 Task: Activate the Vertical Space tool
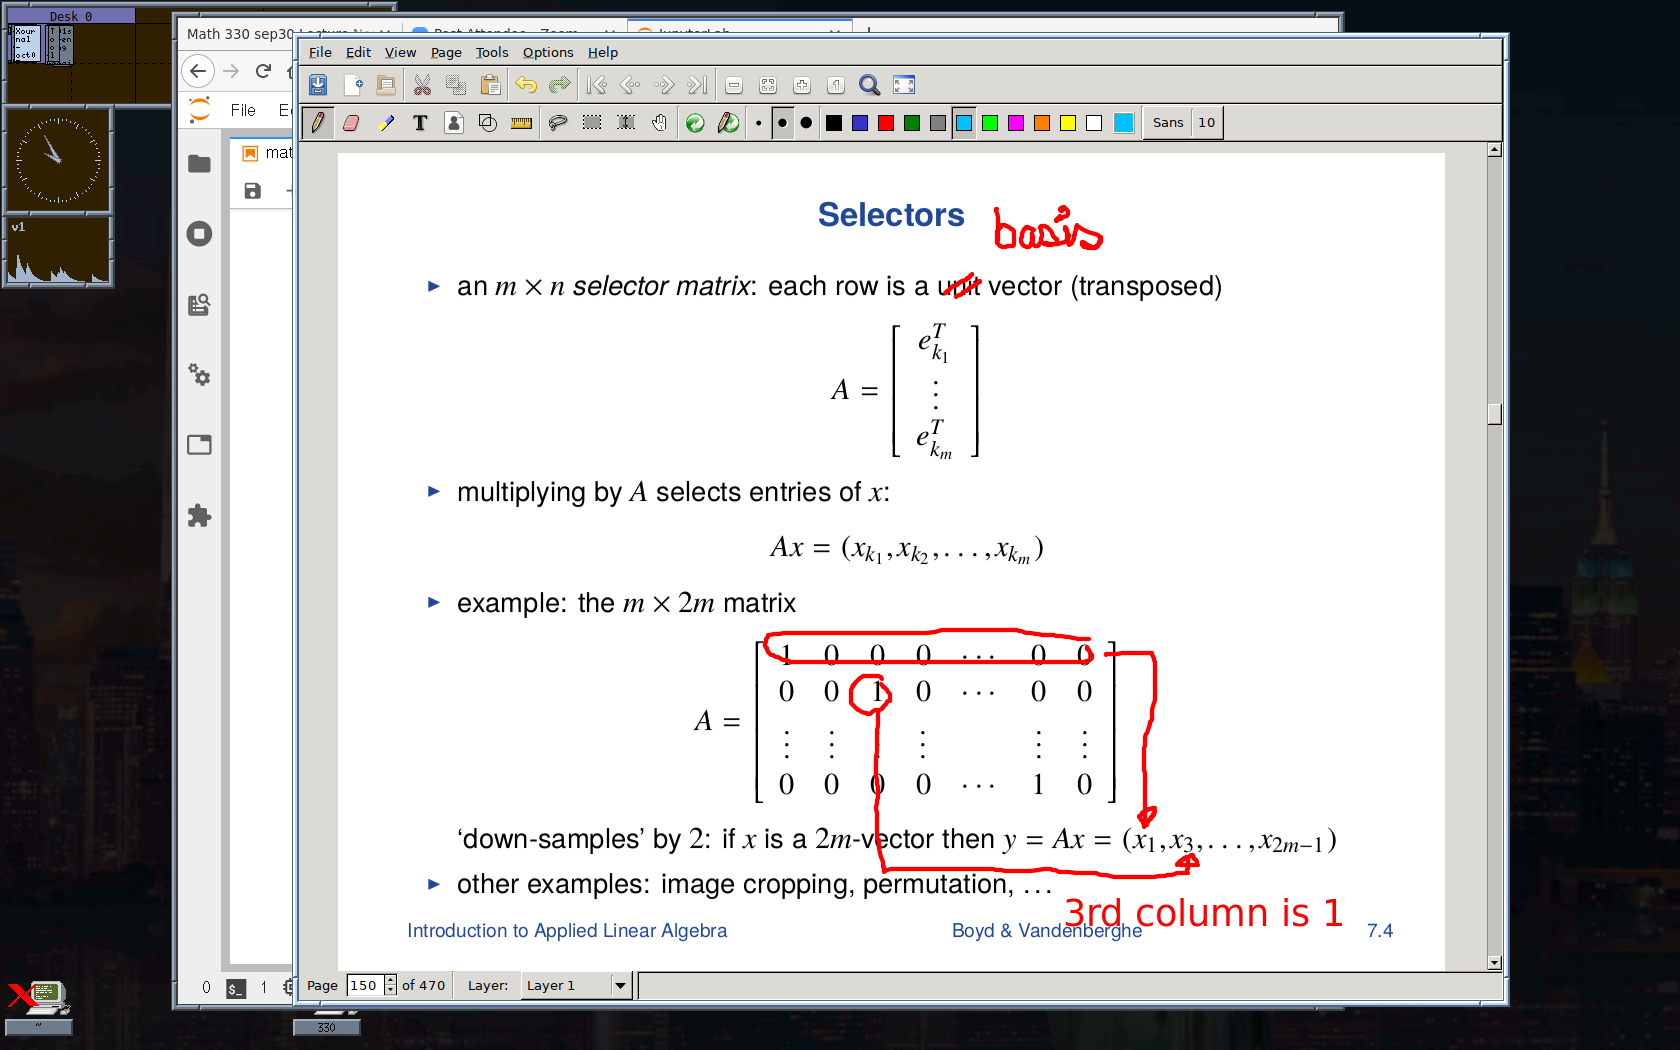coord(625,122)
